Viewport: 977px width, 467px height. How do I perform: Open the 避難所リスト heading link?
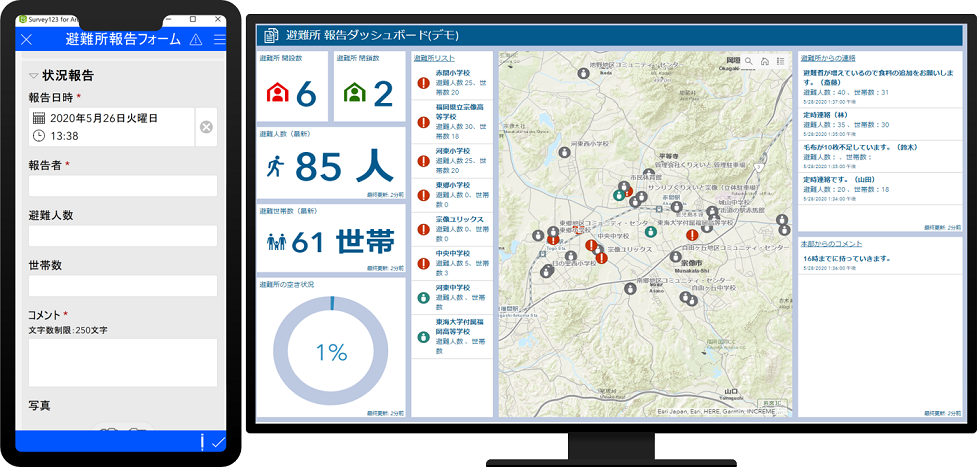click(x=434, y=57)
